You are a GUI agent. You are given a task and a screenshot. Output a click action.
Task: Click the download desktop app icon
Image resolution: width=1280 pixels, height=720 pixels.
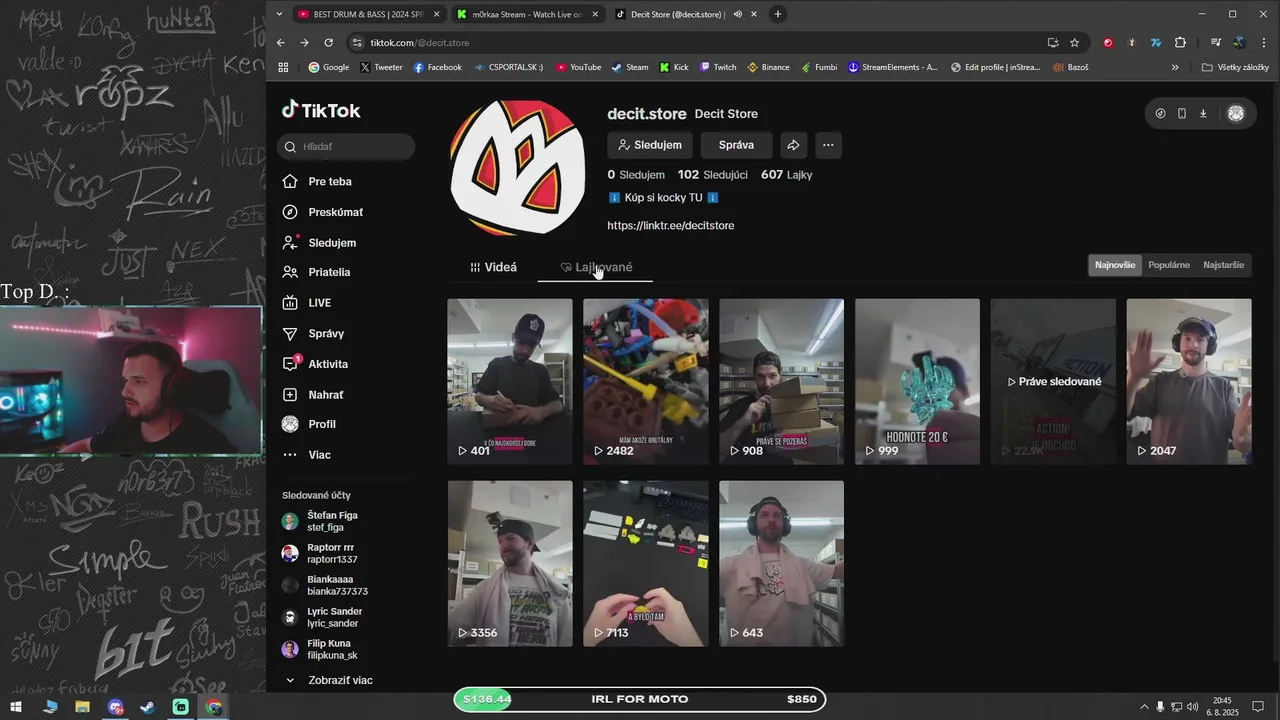1203,113
